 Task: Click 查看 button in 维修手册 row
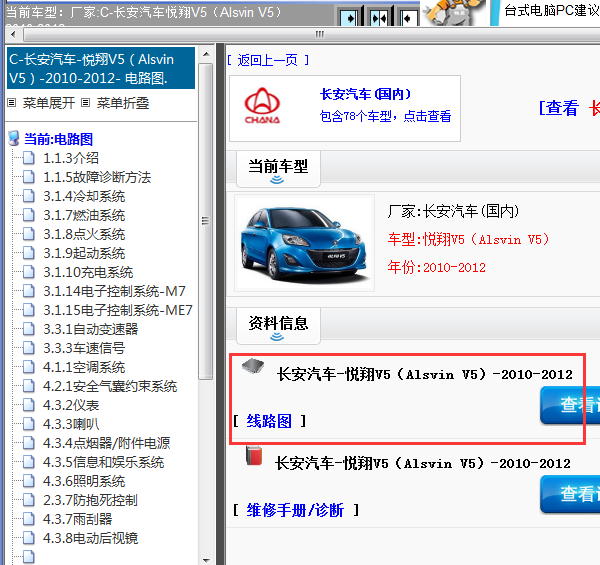(x=570, y=494)
